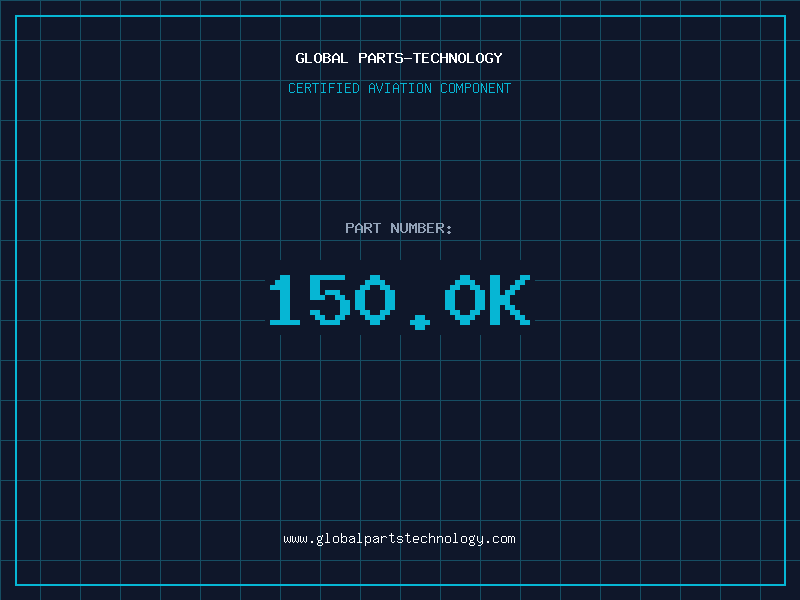Click the PART NUMBER: label
This screenshot has width=800, height=600.
click(x=399, y=228)
